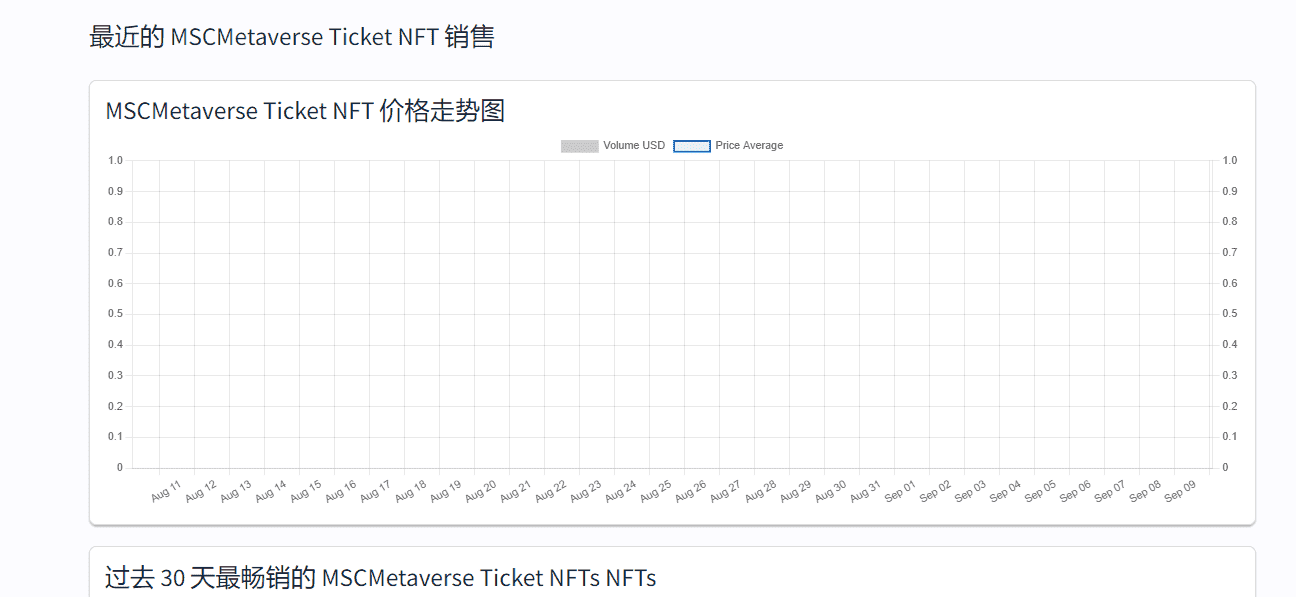1296x597 pixels.
Task: Click the gray Volume USD legend swatch
Action: [x=578, y=145]
